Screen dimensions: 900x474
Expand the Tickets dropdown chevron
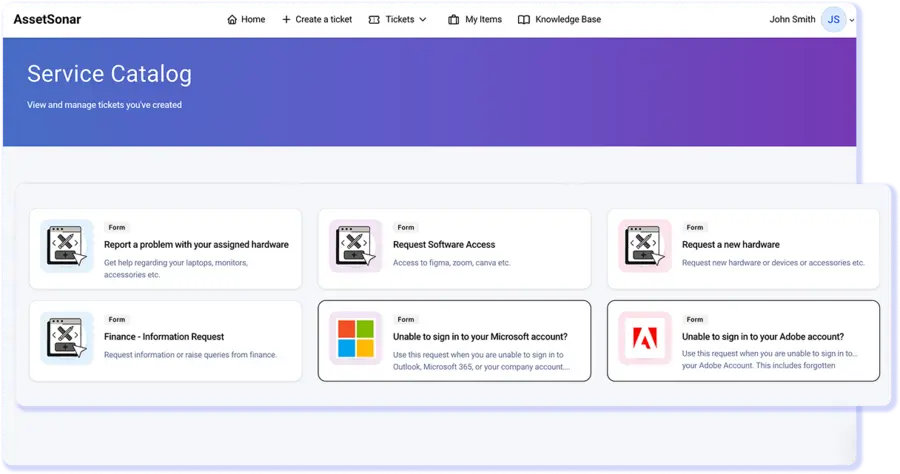coord(423,20)
